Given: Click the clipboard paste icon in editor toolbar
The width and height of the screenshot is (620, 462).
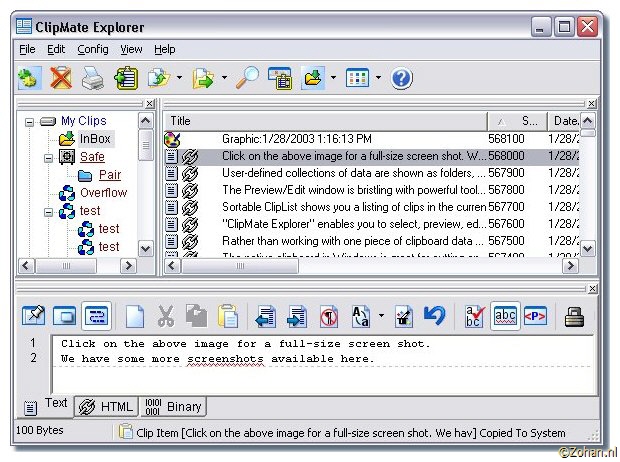Looking at the screenshot, I should [x=228, y=316].
